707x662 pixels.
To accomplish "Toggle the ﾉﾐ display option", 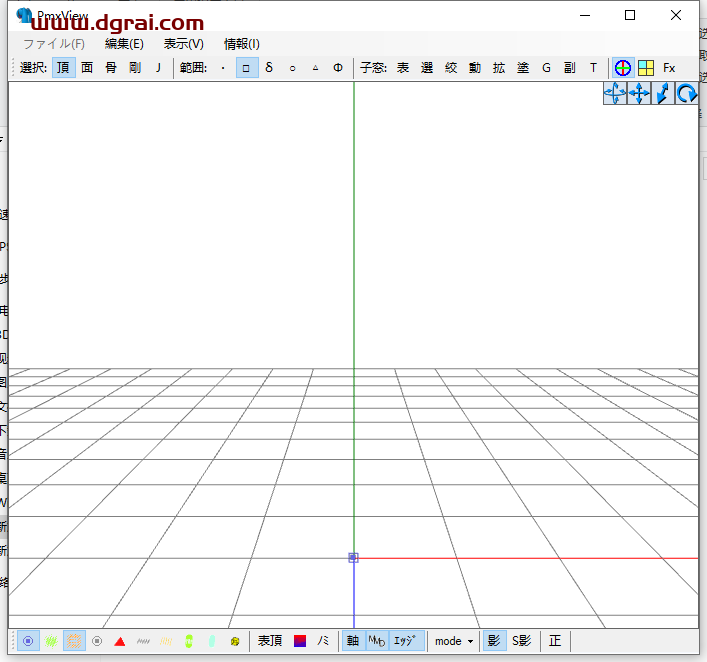I will (323, 641).
